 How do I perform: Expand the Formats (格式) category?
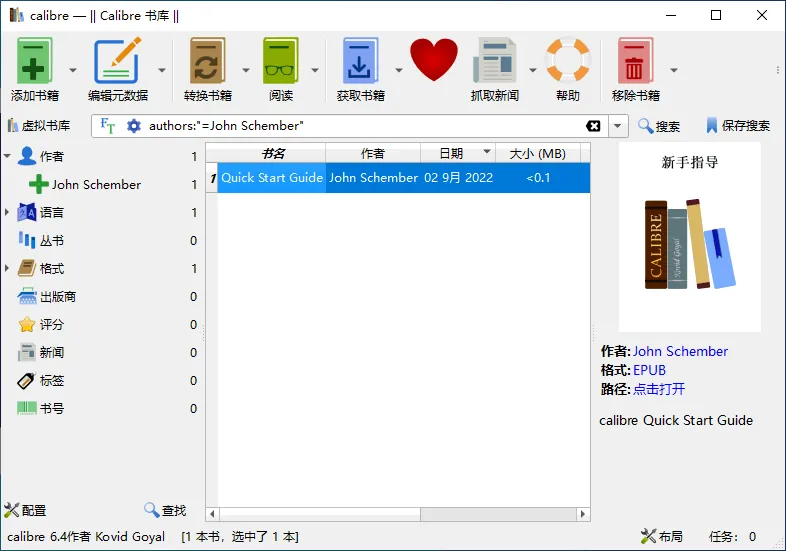[x=7, y=268]
